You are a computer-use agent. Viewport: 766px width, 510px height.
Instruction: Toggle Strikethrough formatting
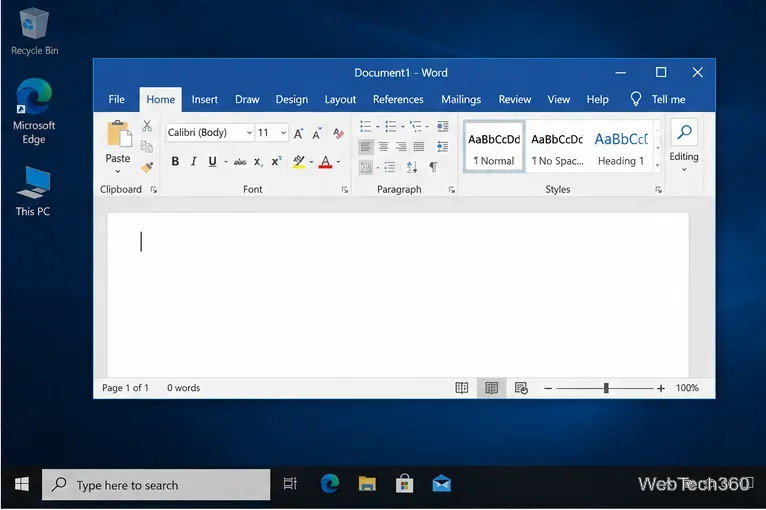click(239, 162)
